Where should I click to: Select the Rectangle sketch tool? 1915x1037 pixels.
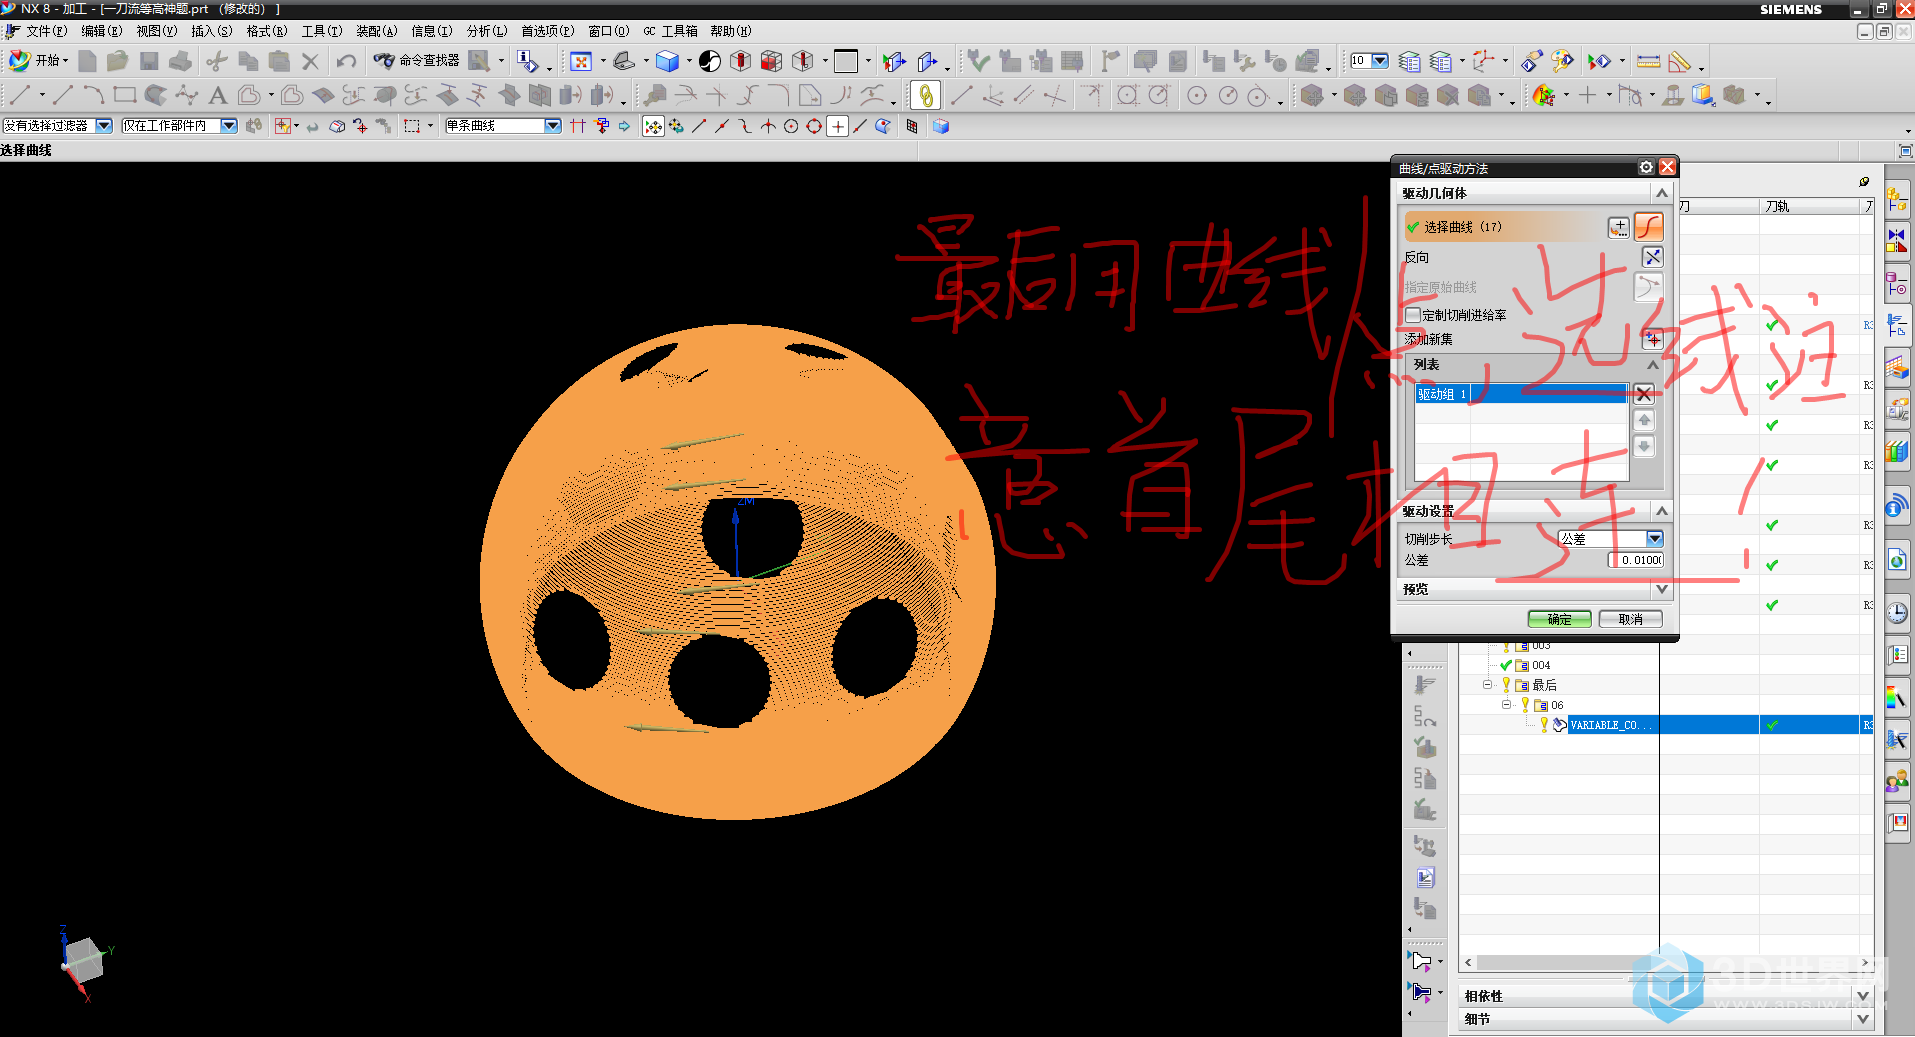[124, 95]
